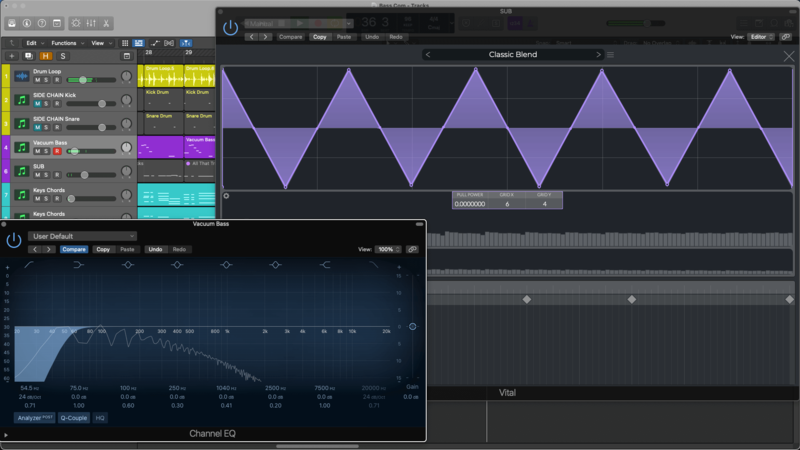This screenshot has height=450, width=800.
Task: Click the Q-Couple button
Action: [x=74, y=418]
